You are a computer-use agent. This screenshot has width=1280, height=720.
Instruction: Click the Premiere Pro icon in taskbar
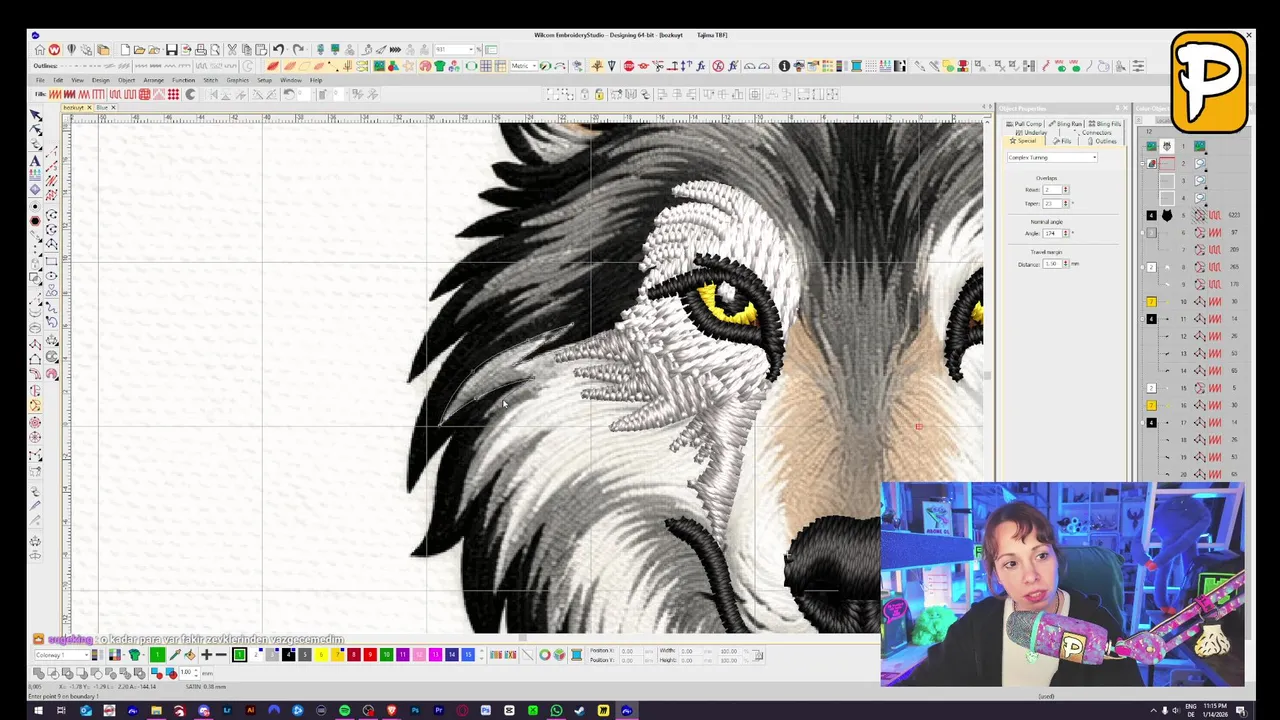[x=439, y=711]
